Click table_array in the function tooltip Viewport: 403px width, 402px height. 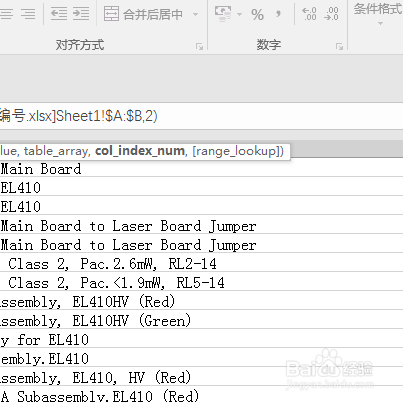[x=56, y=151]
